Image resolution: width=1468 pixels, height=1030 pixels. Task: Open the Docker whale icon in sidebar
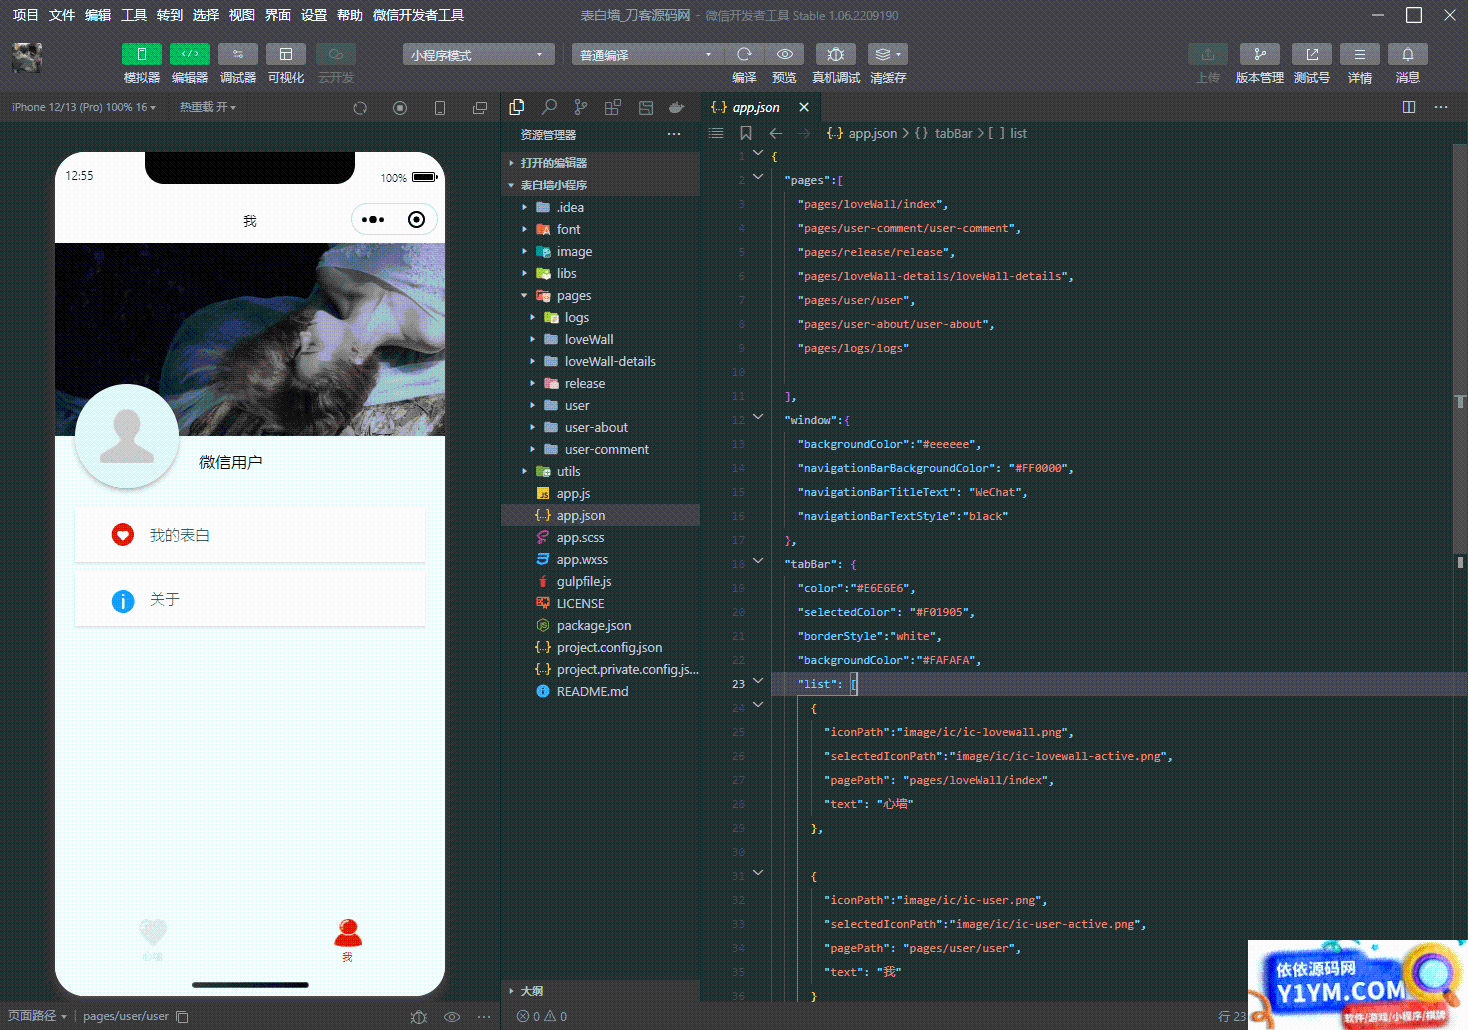[677, 107]
